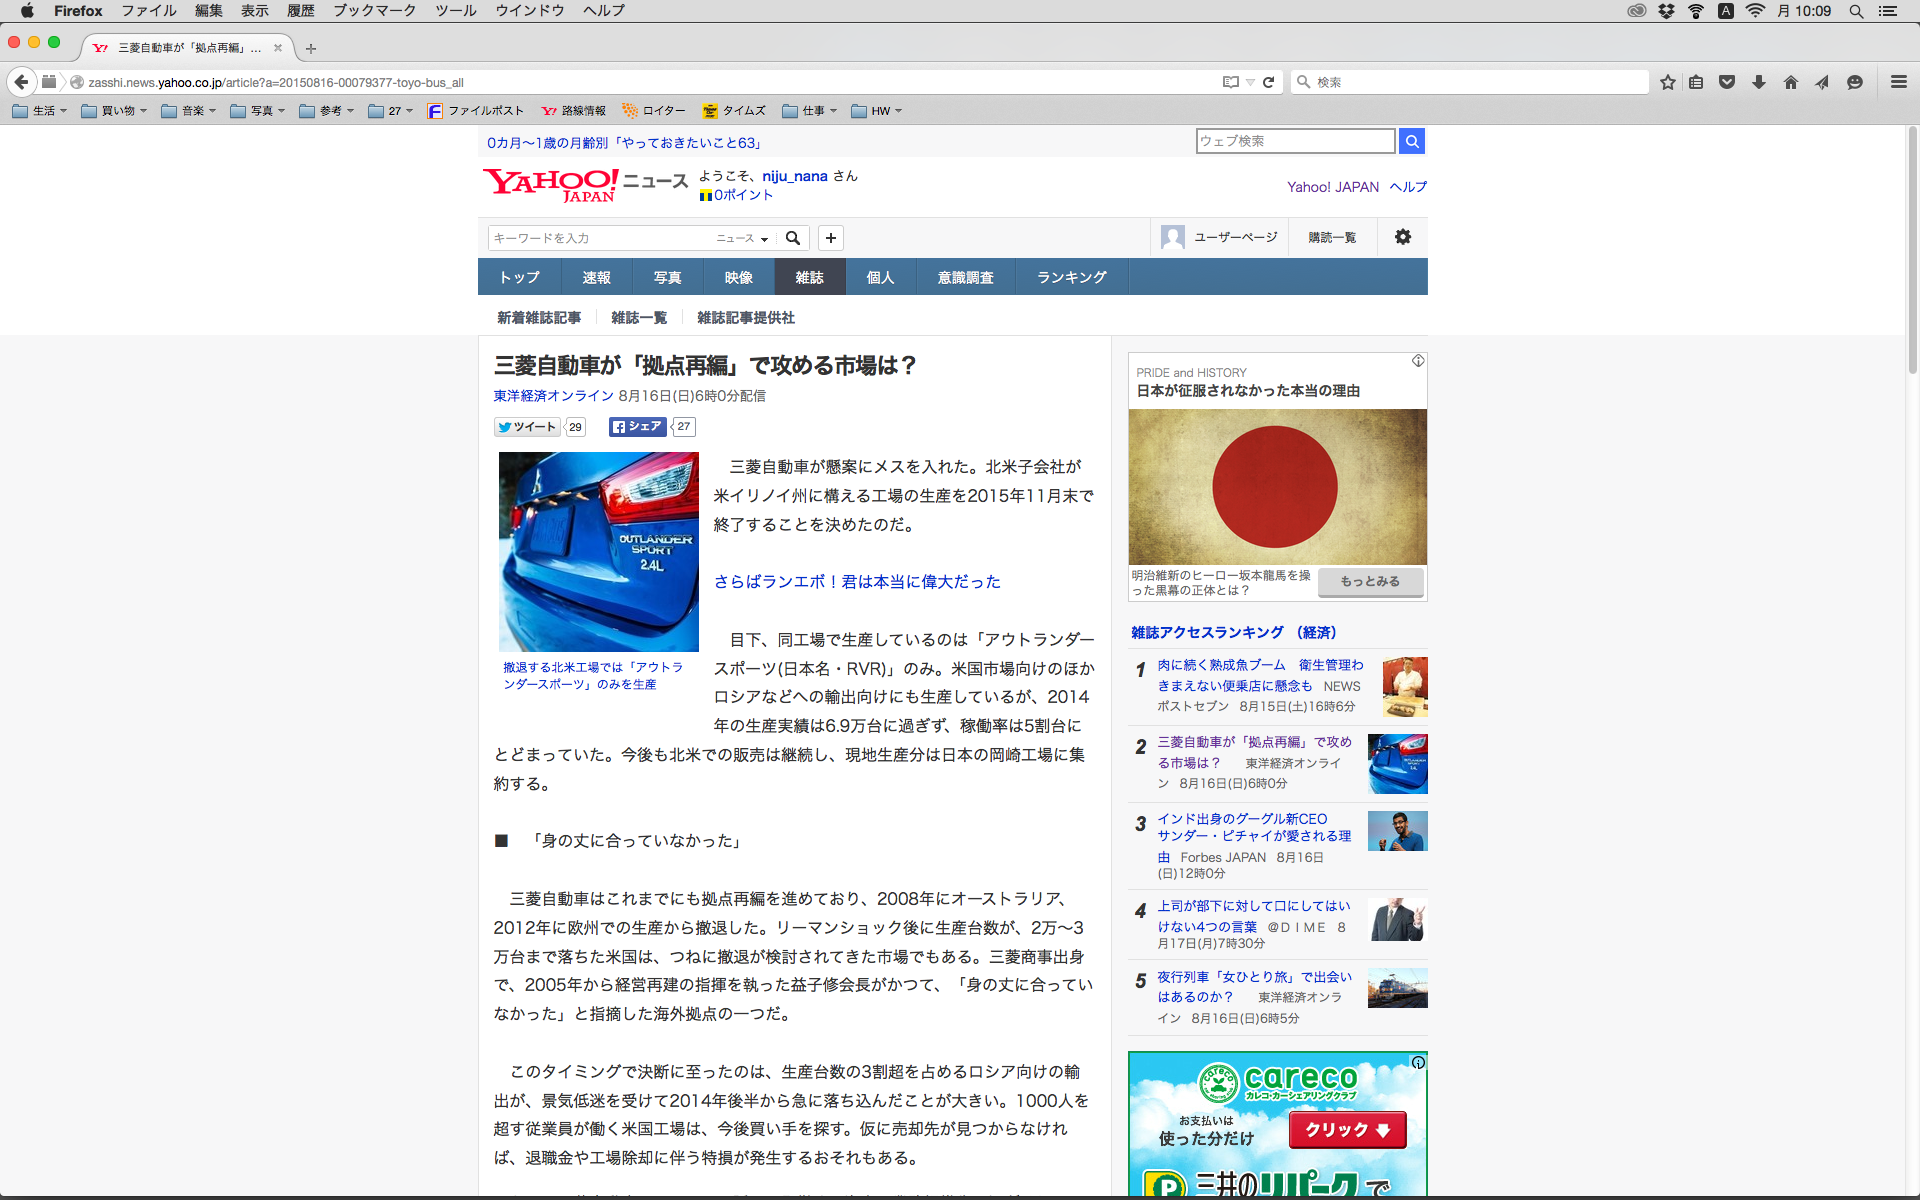Click the page vertical scrollbar
This screenshot has width=1920, height=1200.
tap(1912, 250)
